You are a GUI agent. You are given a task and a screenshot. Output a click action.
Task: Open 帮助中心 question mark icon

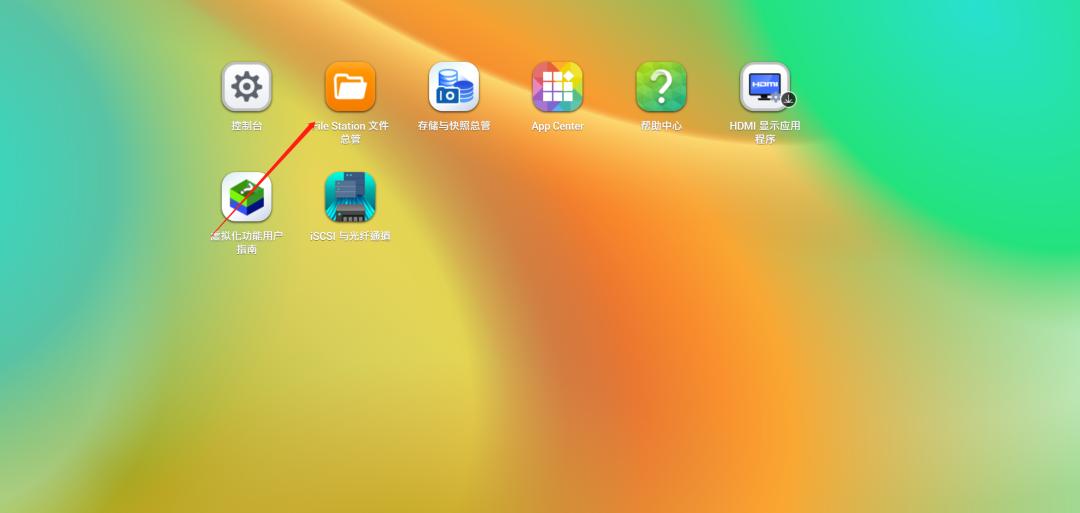661,87
